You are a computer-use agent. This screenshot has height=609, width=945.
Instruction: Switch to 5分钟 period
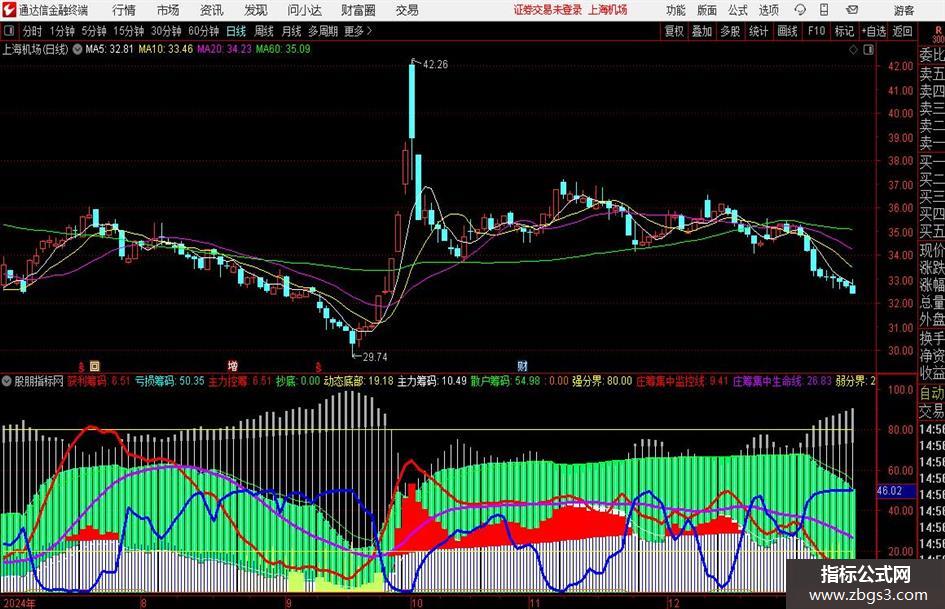click(x=94, y=31)
